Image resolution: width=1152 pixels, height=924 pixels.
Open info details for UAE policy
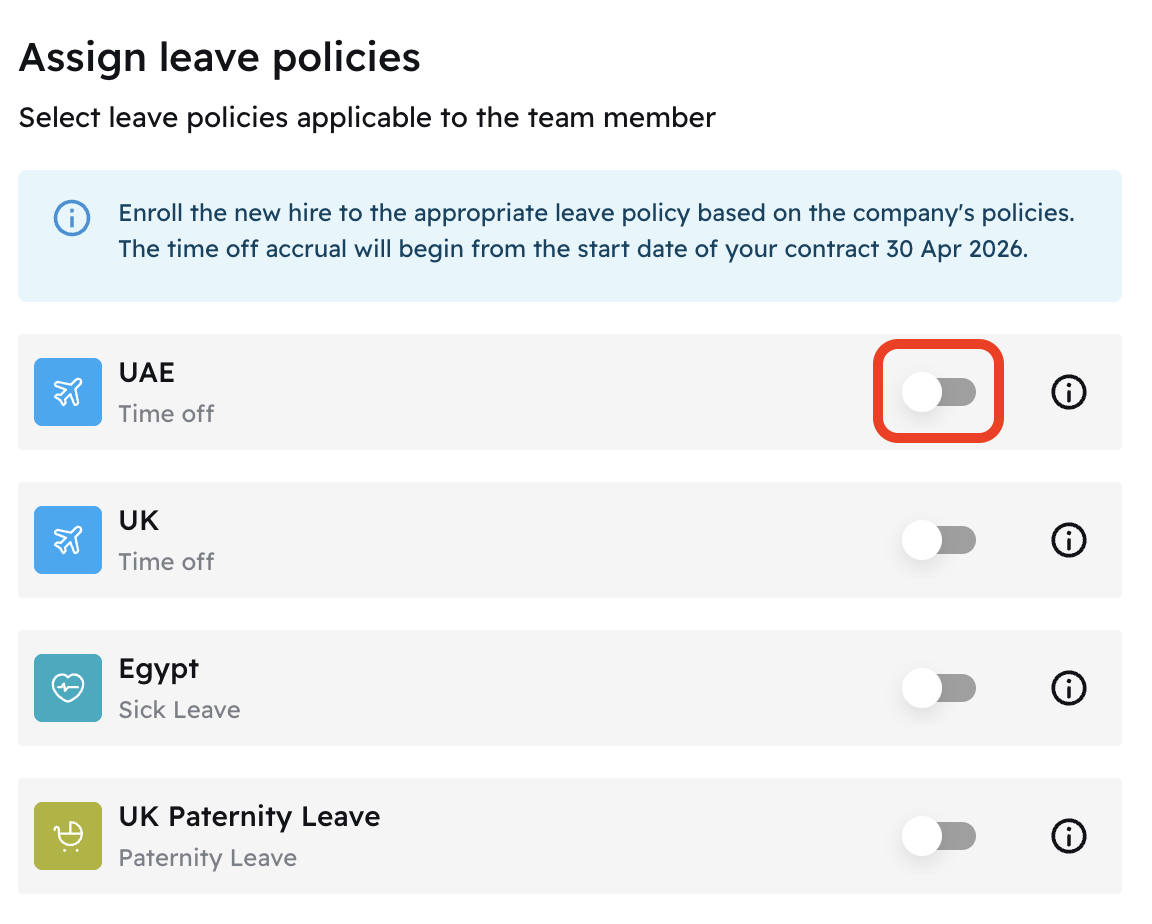tap(1069, 392)
